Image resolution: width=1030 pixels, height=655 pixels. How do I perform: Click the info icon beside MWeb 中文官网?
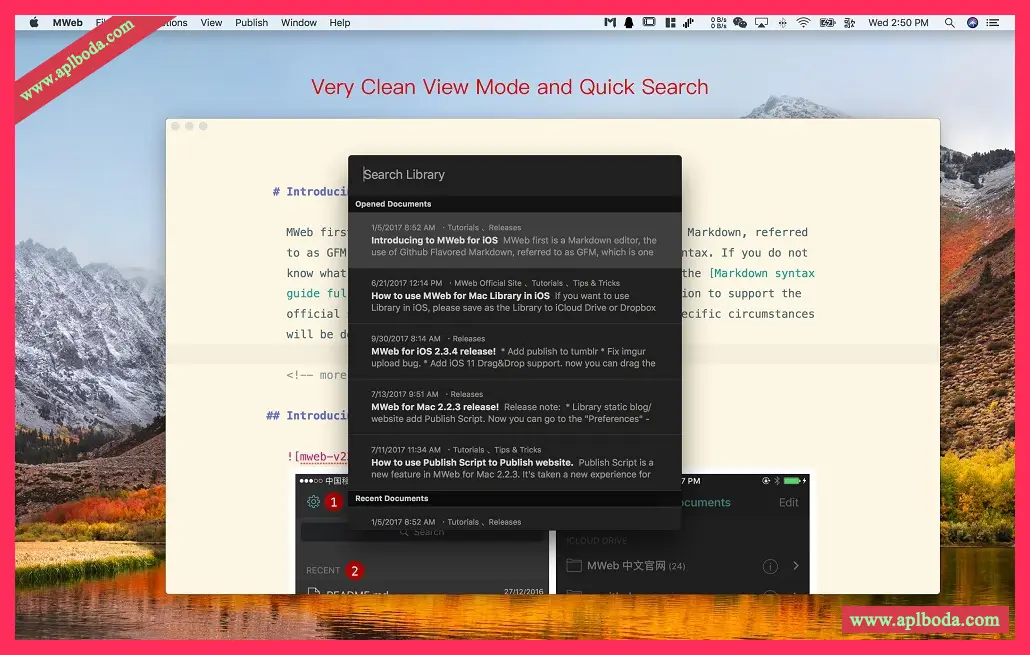point(770,566)
